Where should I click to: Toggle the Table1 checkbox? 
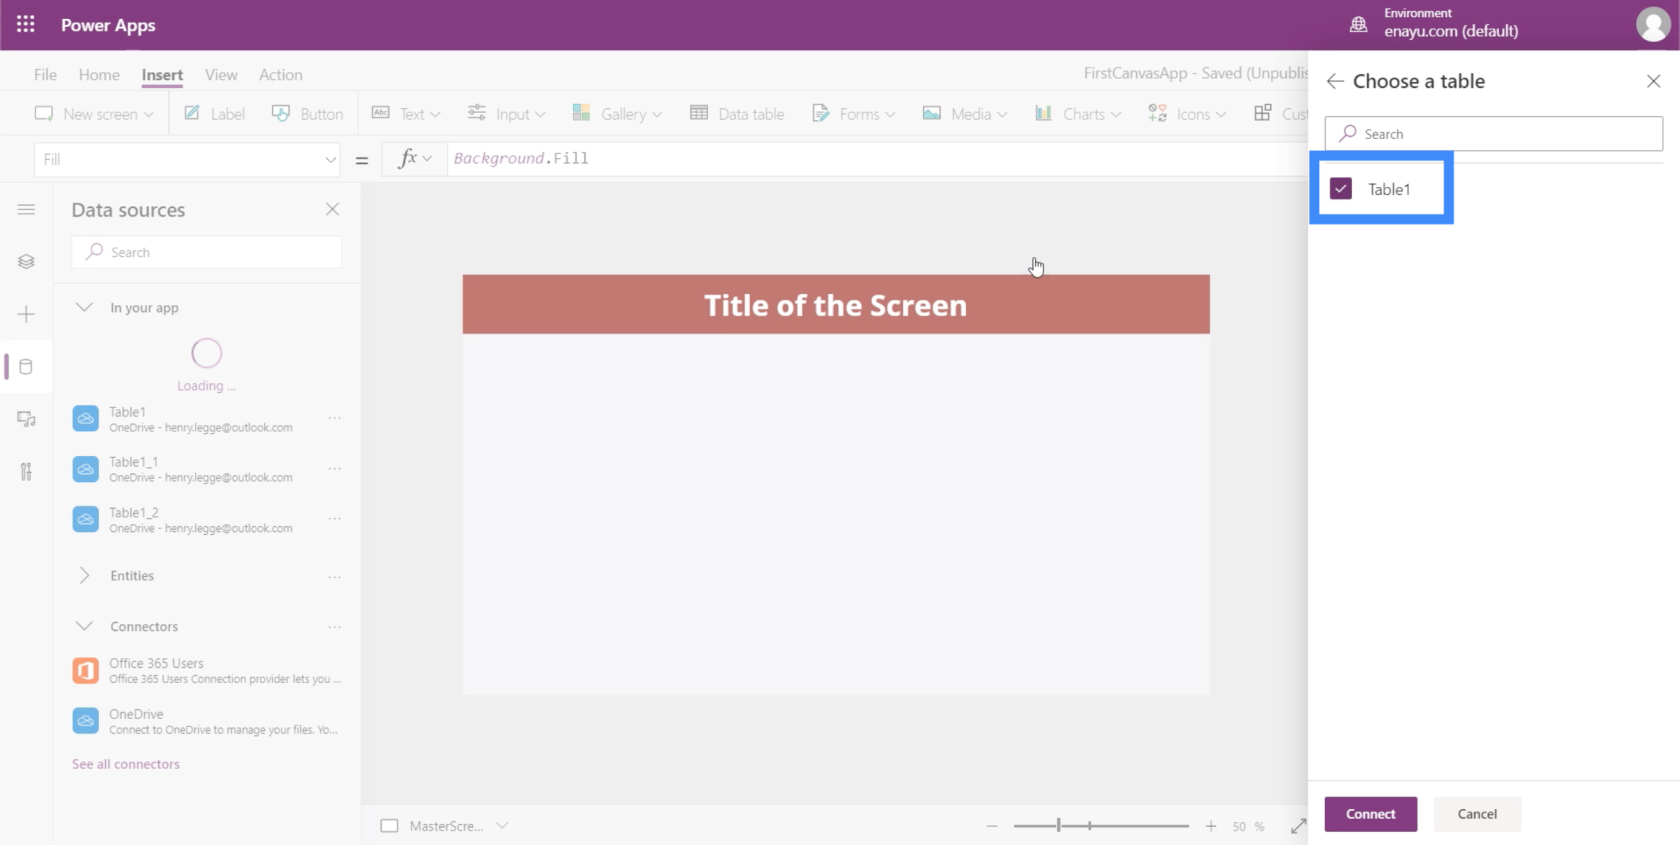point(1341,189)
